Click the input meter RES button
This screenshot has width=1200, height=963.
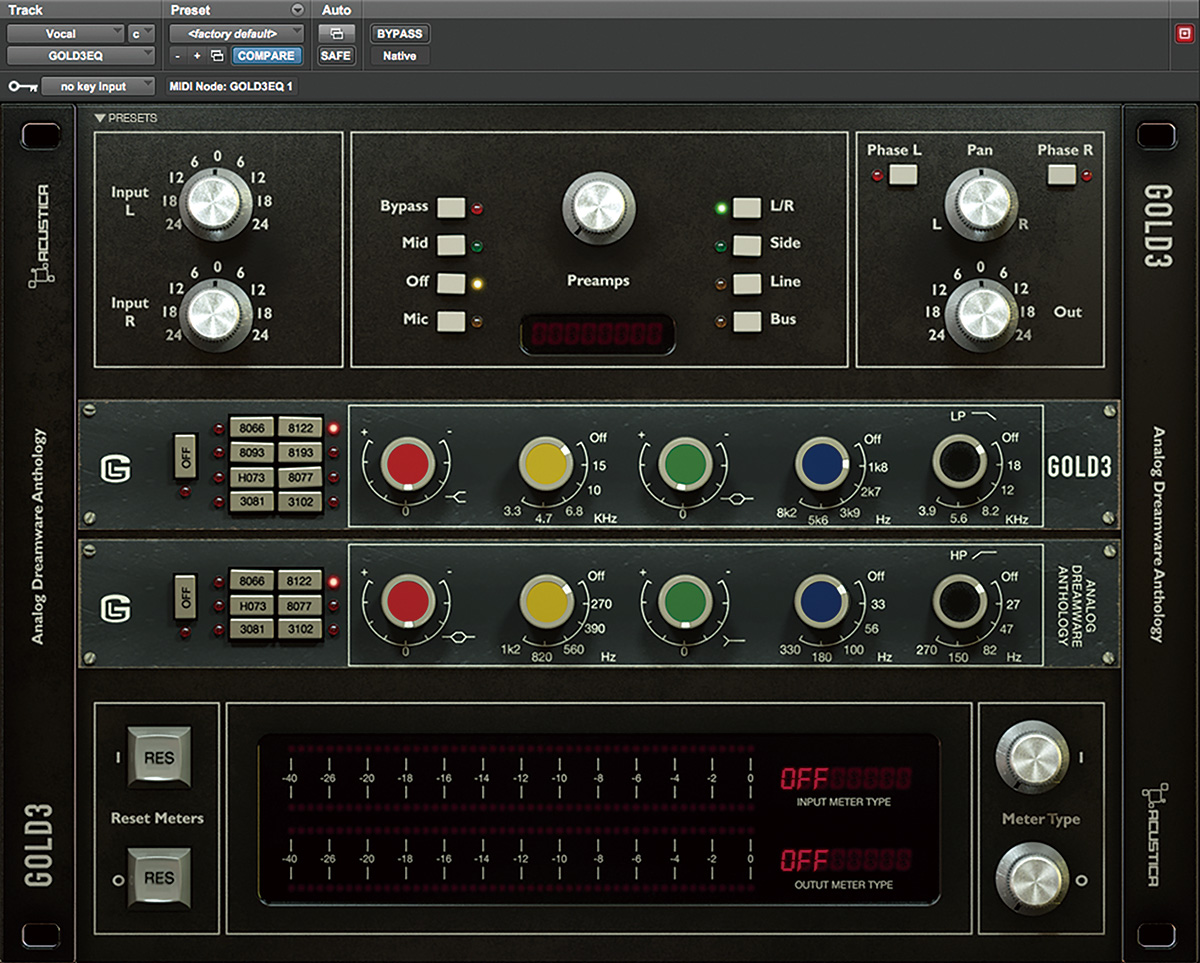(x=159, y=758)
